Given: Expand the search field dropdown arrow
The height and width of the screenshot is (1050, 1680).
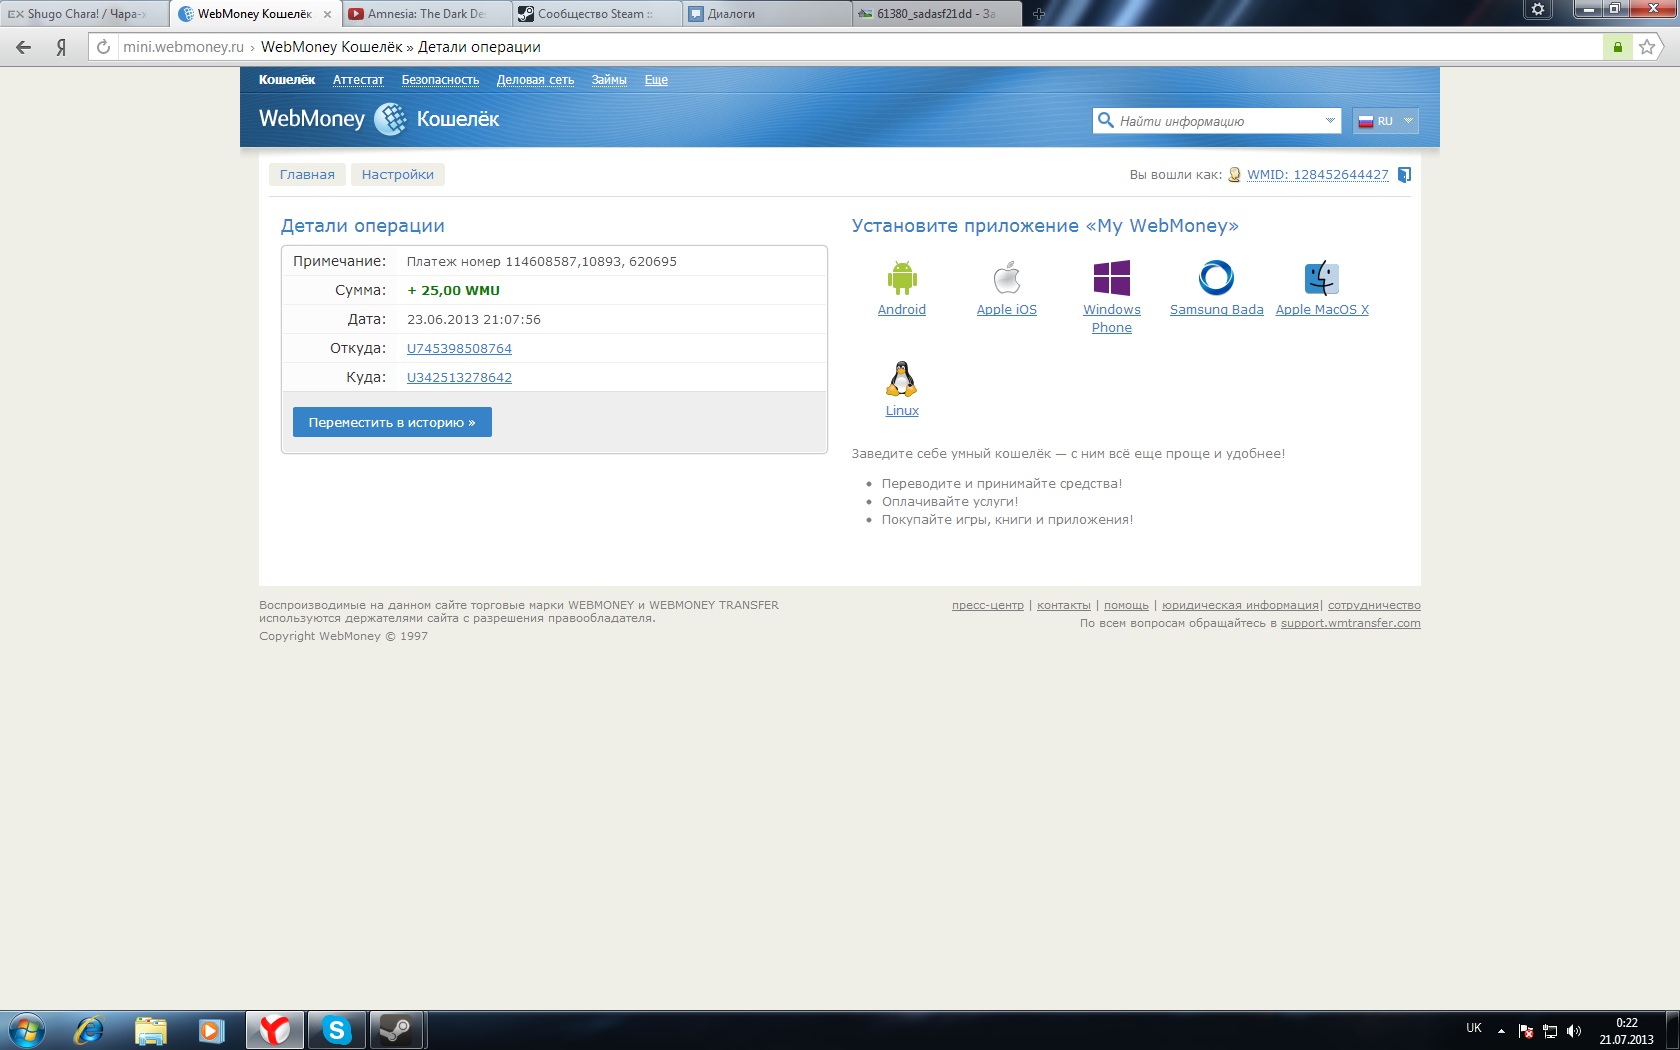Looking at the screenshot, I should [1330, 120].
